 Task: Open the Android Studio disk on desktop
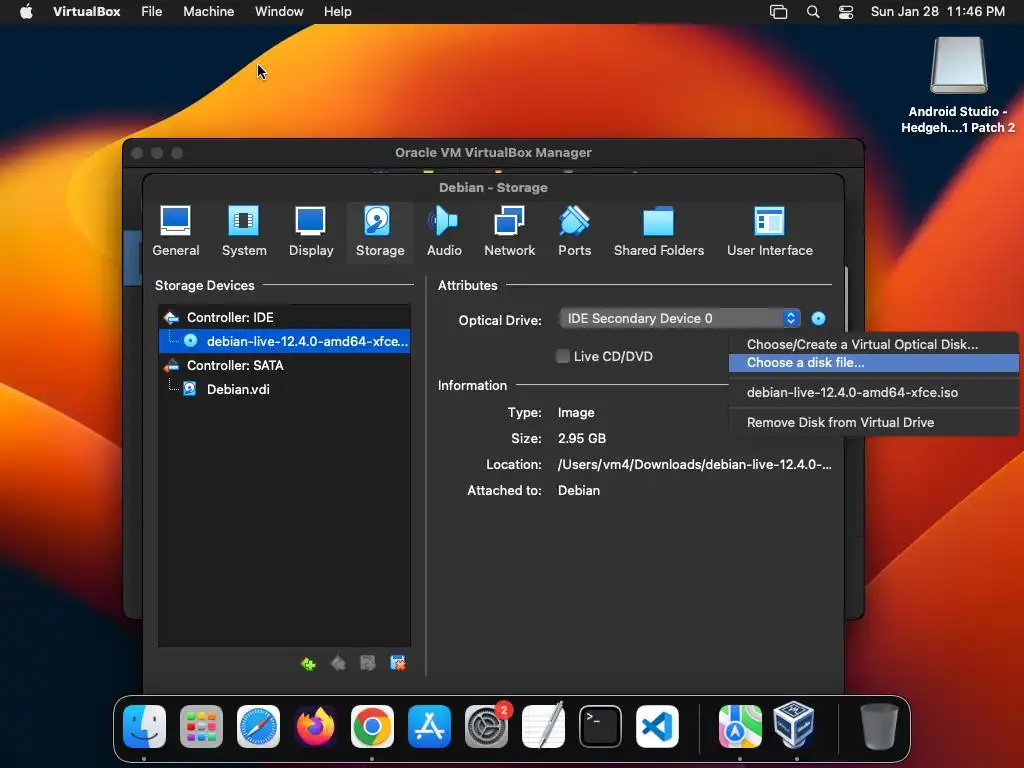tap(958, 84)
